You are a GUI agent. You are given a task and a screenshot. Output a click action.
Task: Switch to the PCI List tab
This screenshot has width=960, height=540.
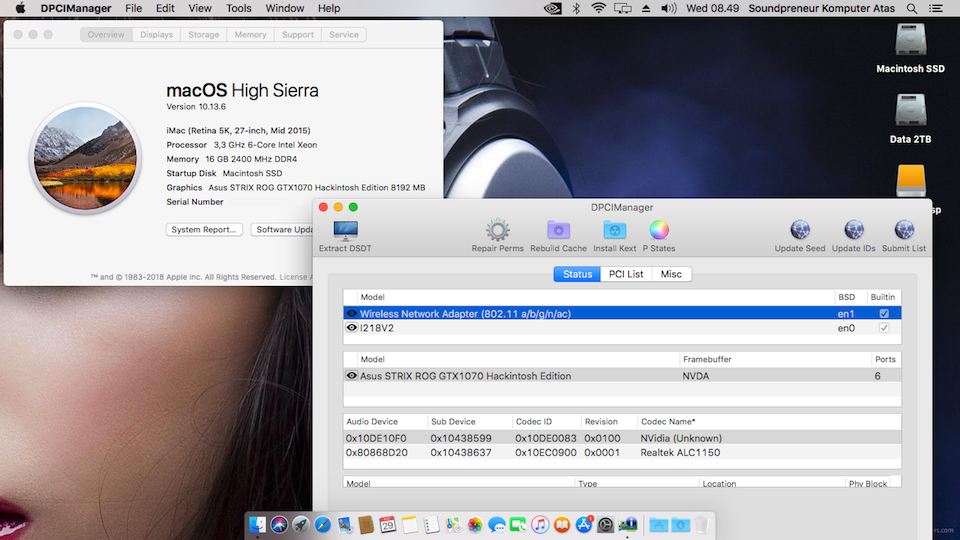pyautogui.click(x=626, y=274)
